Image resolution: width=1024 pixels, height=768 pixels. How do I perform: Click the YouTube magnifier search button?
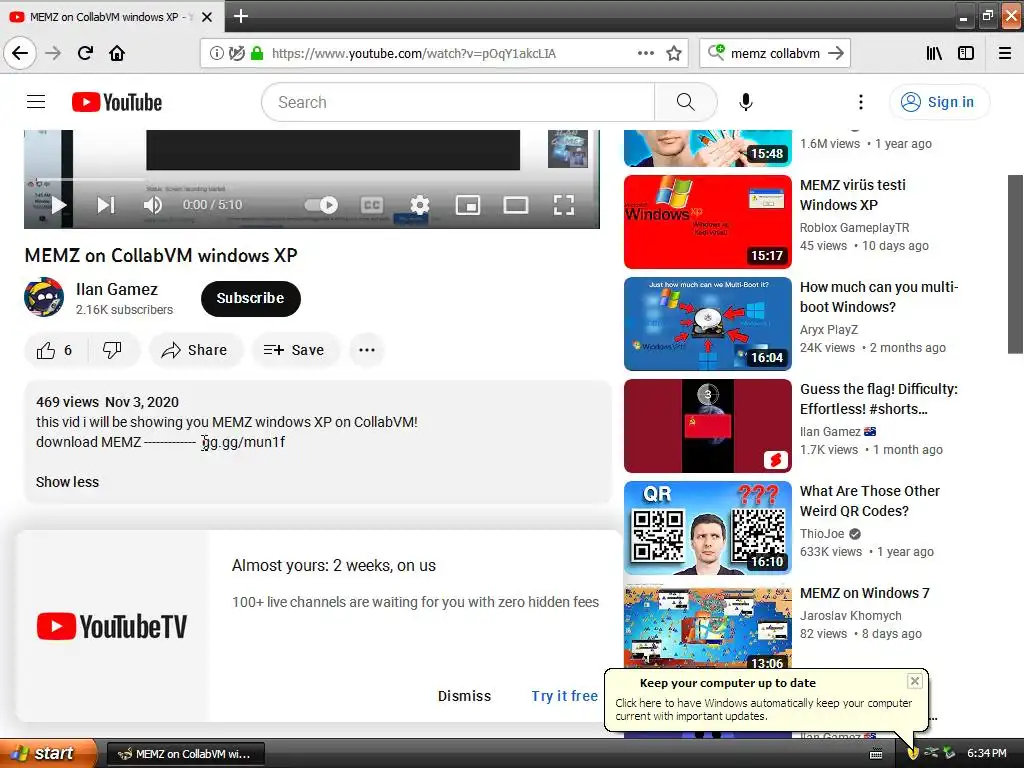[685, 102]
